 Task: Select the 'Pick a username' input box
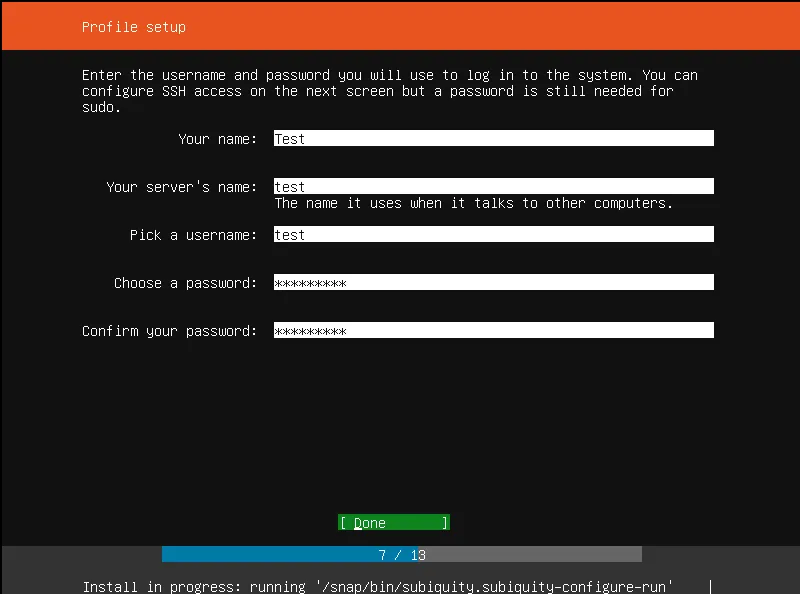[493, 235]
